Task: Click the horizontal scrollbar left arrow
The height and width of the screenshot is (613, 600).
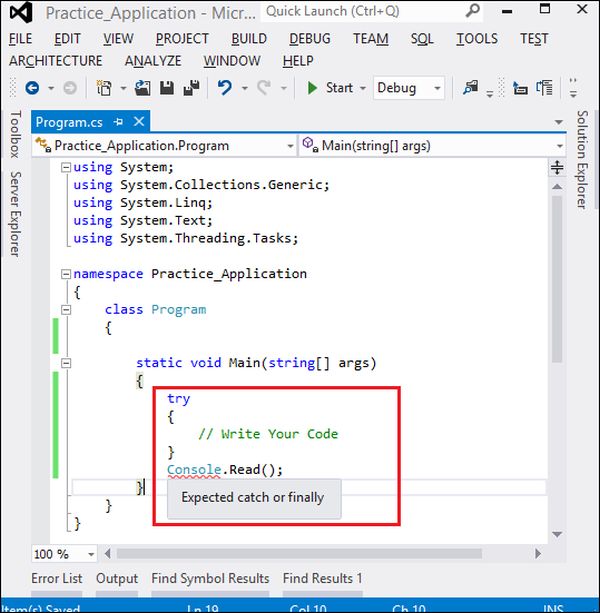Action: [x=108, y=554]
